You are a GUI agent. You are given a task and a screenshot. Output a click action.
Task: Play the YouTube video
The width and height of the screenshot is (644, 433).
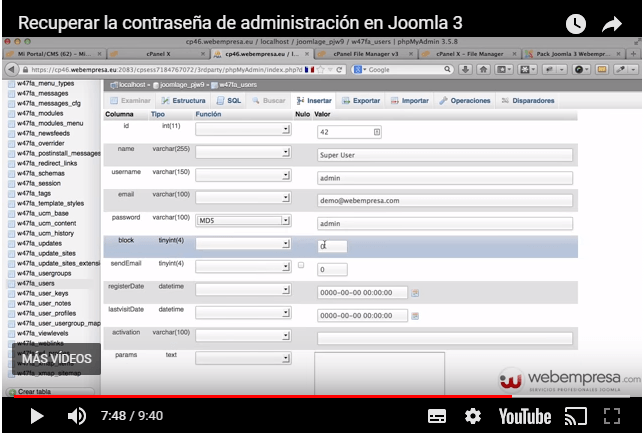pos(37,416)
